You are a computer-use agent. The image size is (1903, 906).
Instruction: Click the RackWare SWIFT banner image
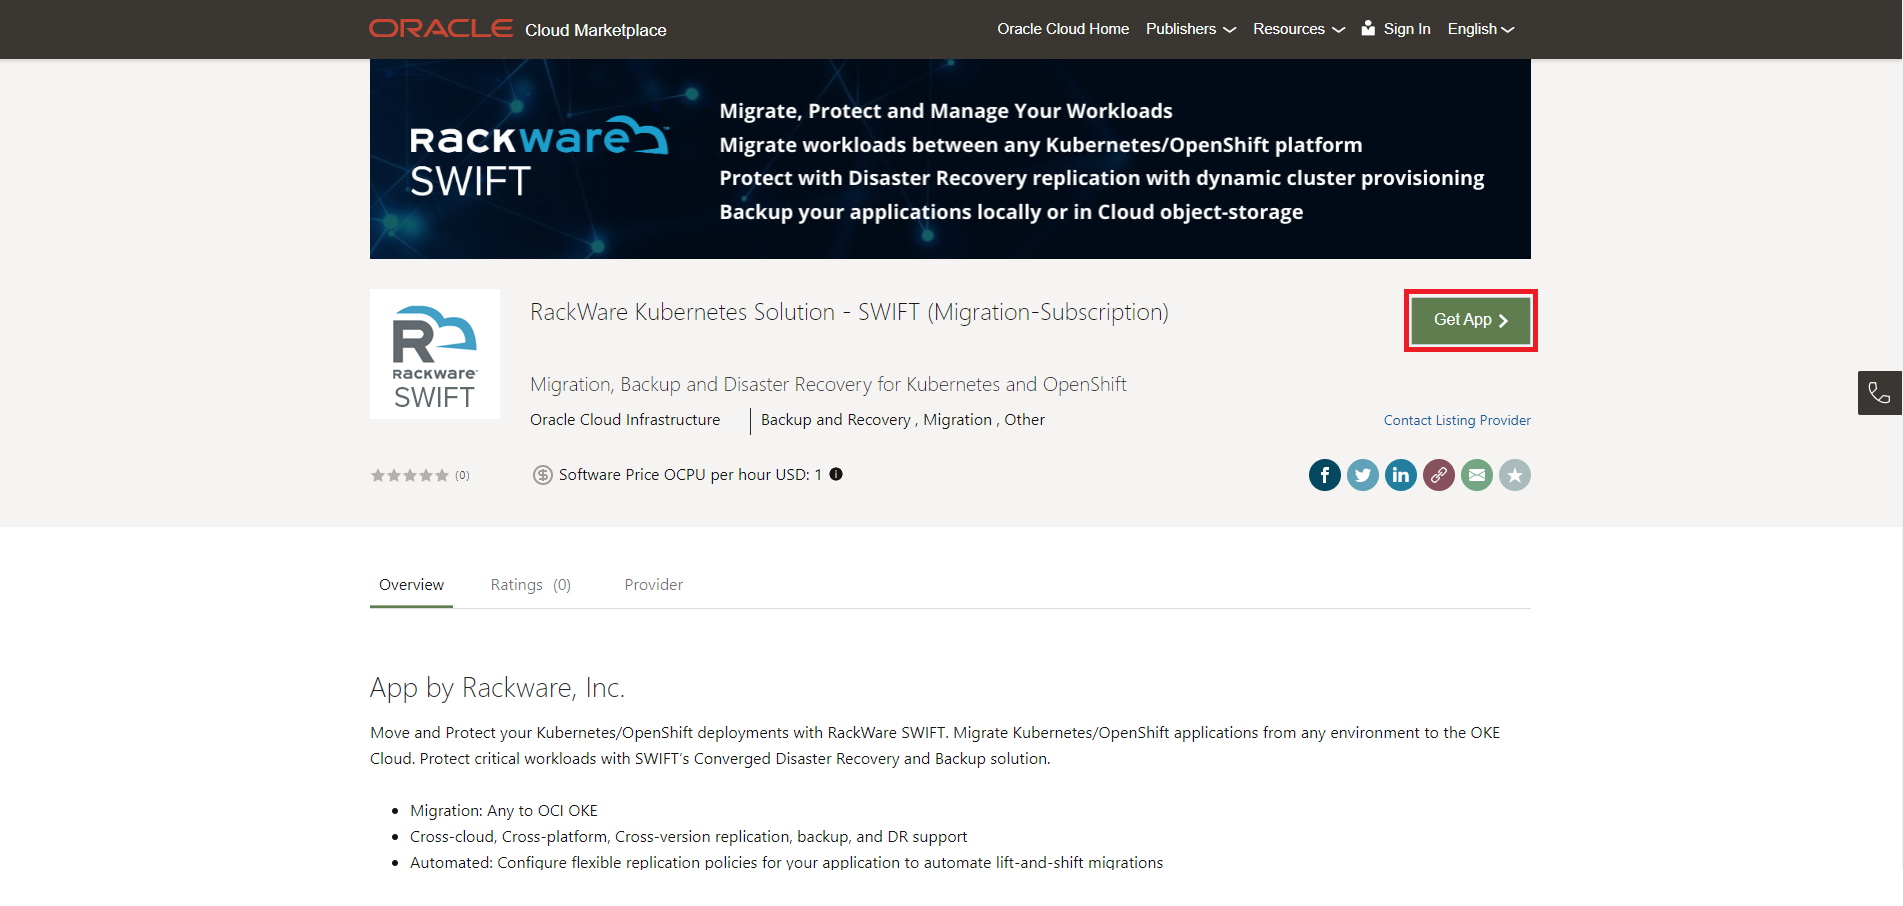pyautogui.click(x=950, y=159)
